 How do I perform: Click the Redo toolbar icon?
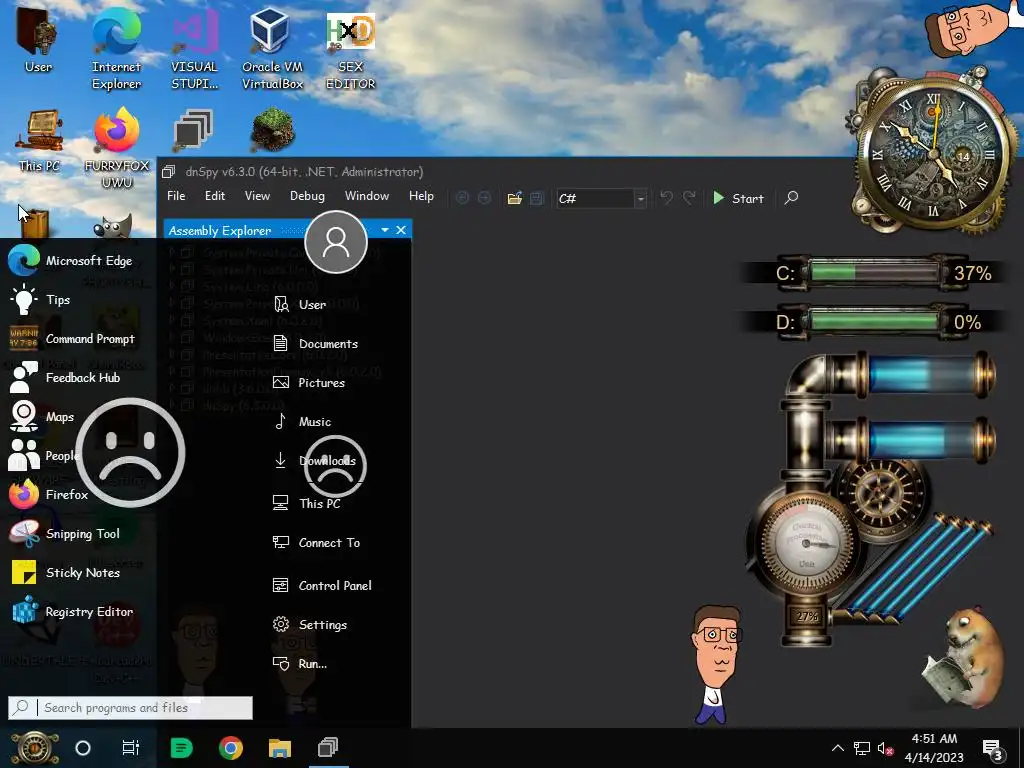pyautogui.click(x=689, y=197)
